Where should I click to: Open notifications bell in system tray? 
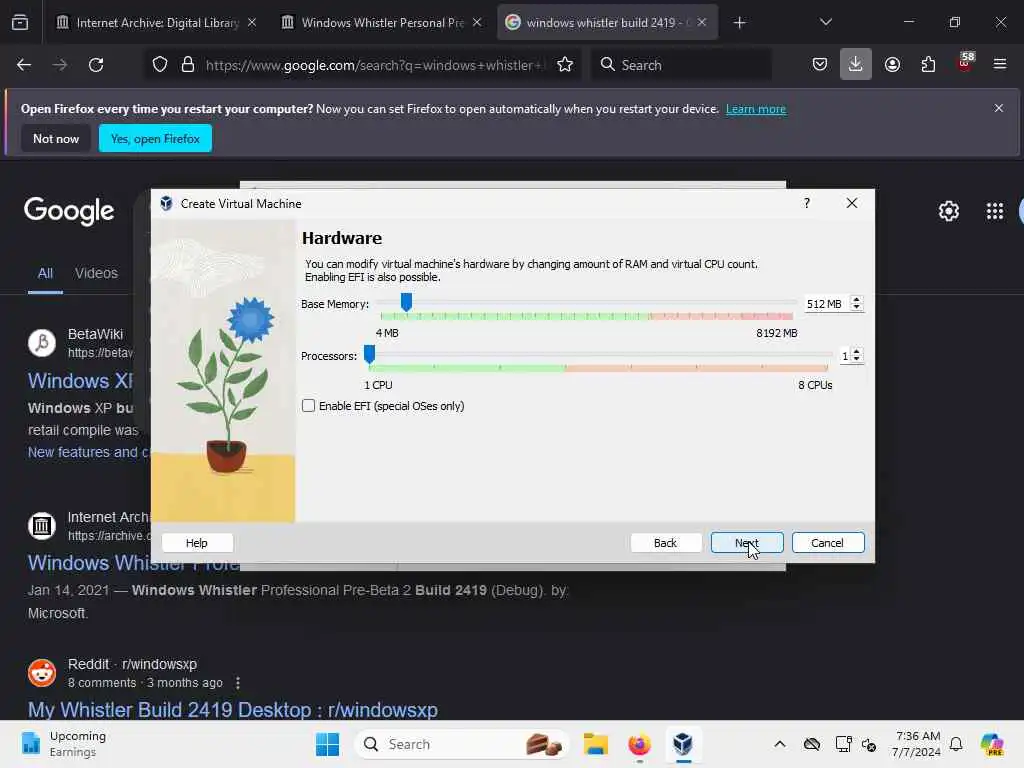click(x=956, y=744)
